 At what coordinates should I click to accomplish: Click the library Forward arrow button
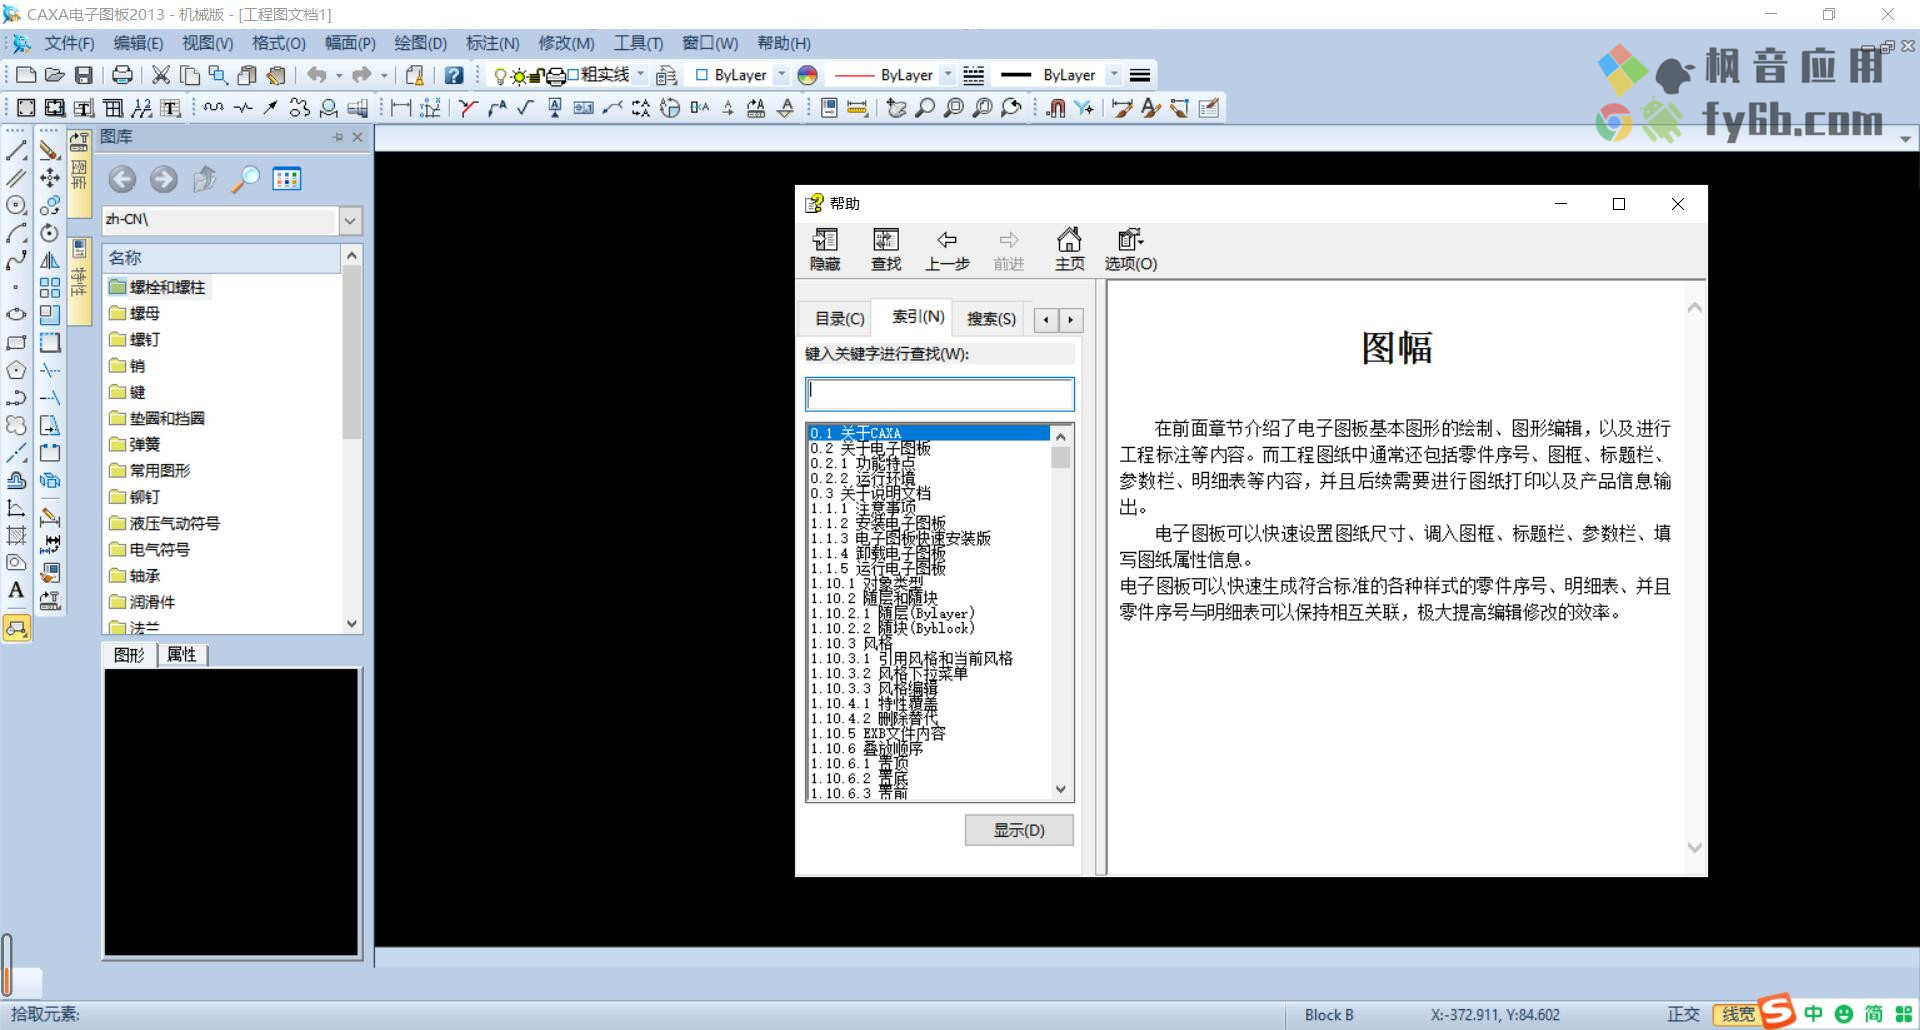click(x=164, y=179)
